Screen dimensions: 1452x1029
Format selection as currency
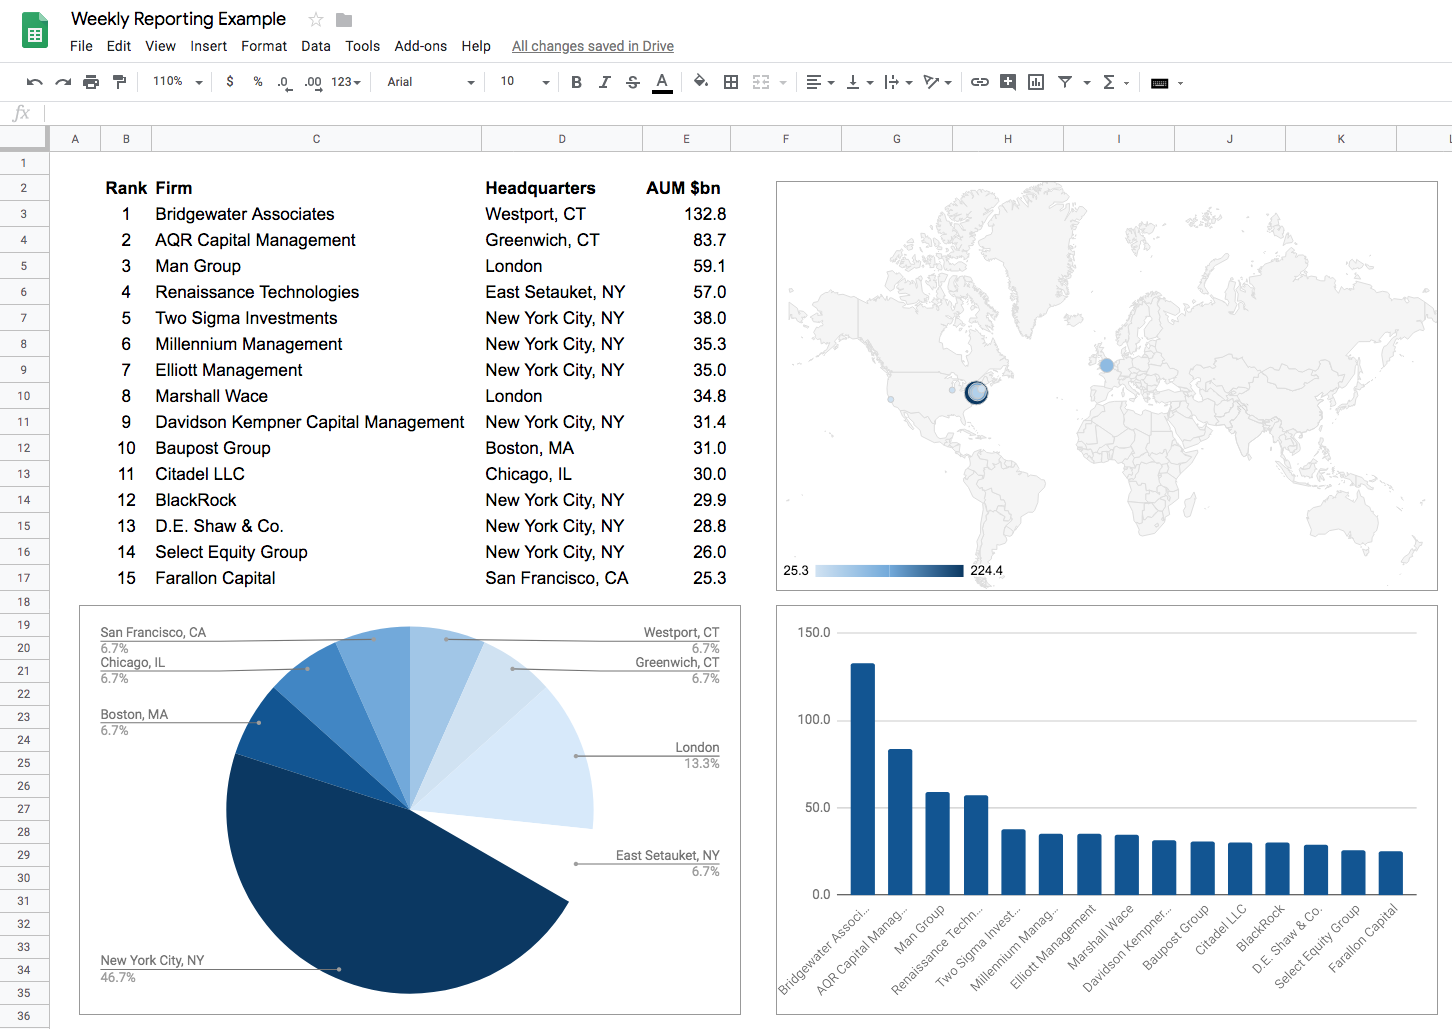tap(229, 82)
